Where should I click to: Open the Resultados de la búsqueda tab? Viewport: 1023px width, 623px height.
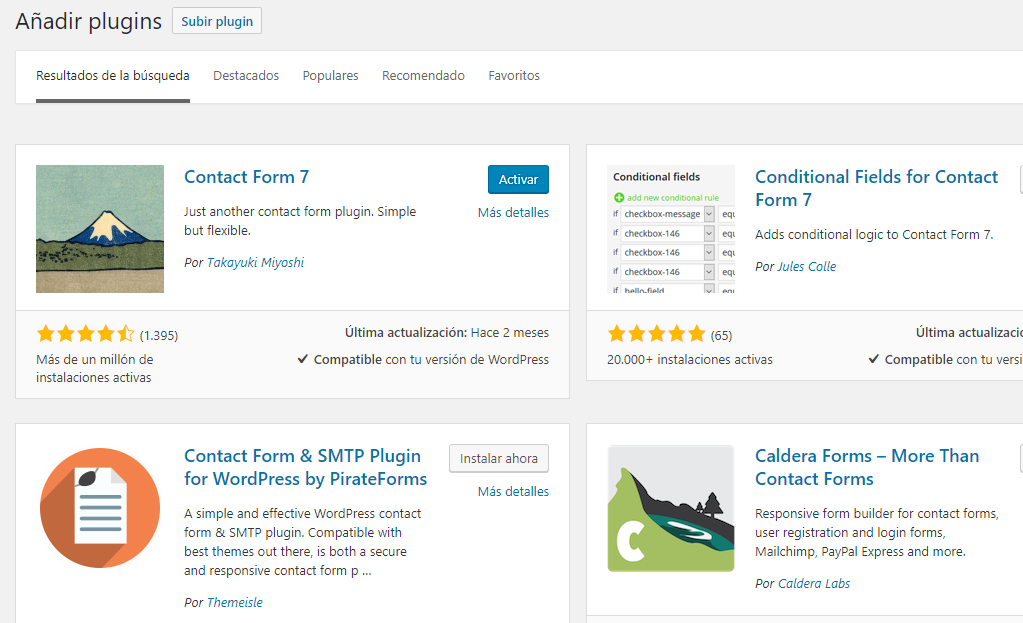pos(113,76)
